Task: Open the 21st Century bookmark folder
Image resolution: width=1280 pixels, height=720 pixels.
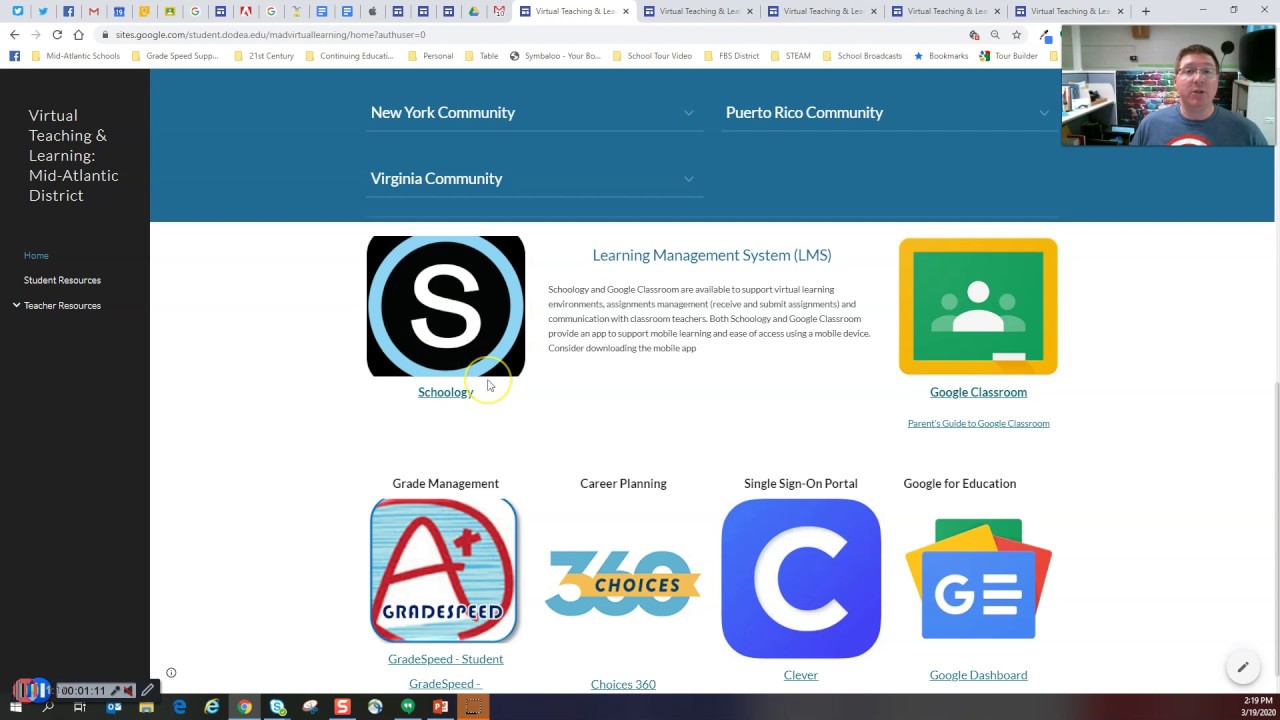Action: point(264,56)
